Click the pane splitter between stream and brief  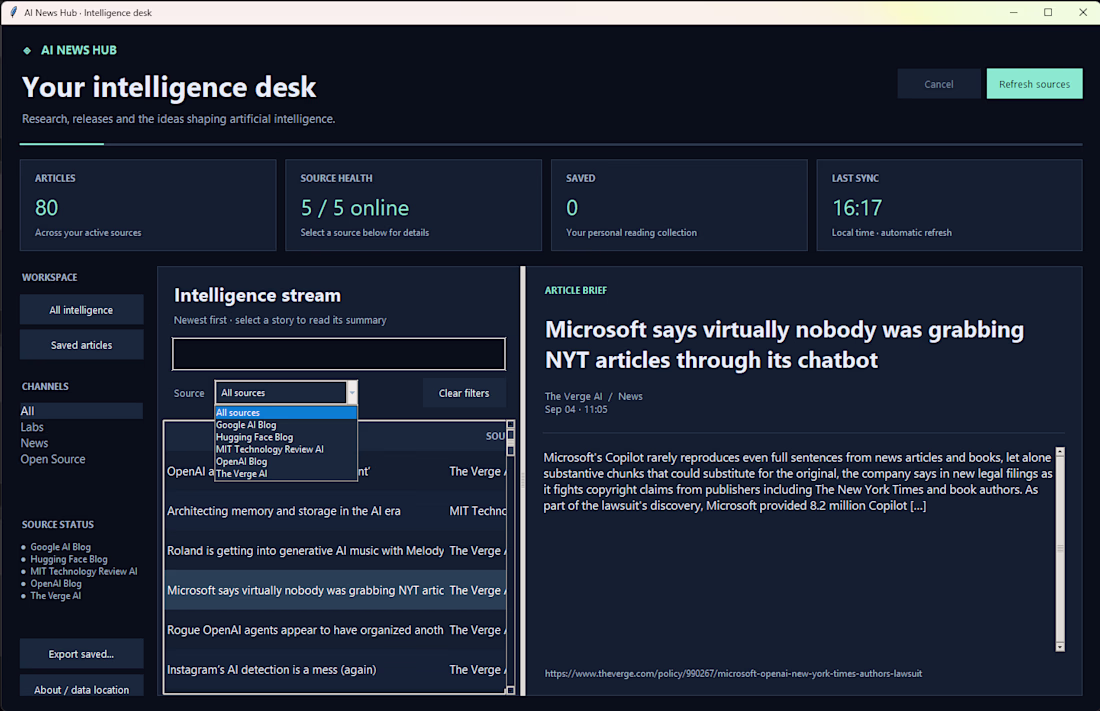(523, 481)
